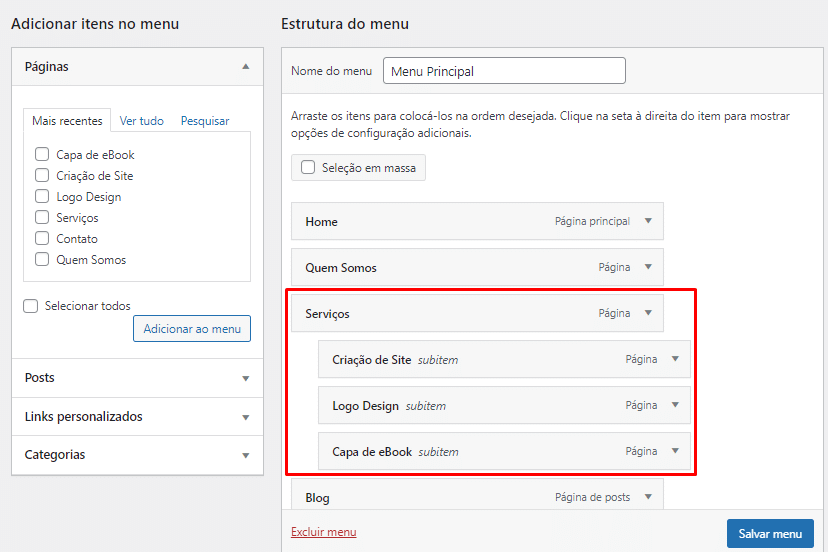828x552 pixels.
Task: Open the Pesquisar tab
Action: (x=205, y=121)
